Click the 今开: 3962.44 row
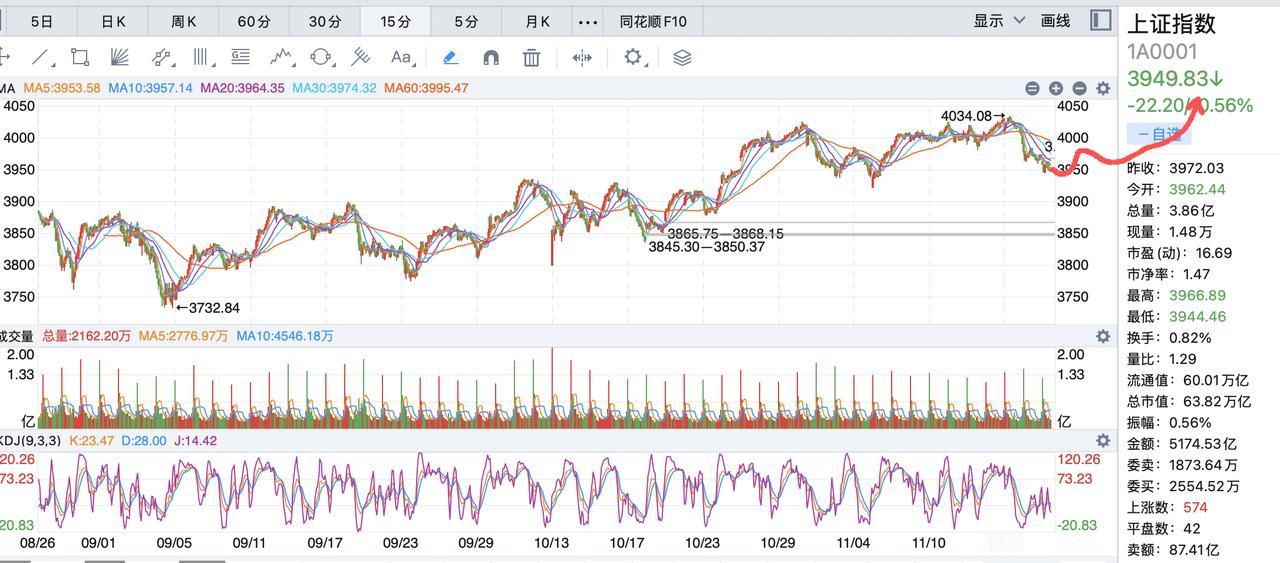1280x563 pixels. (x=1176, y=189)
